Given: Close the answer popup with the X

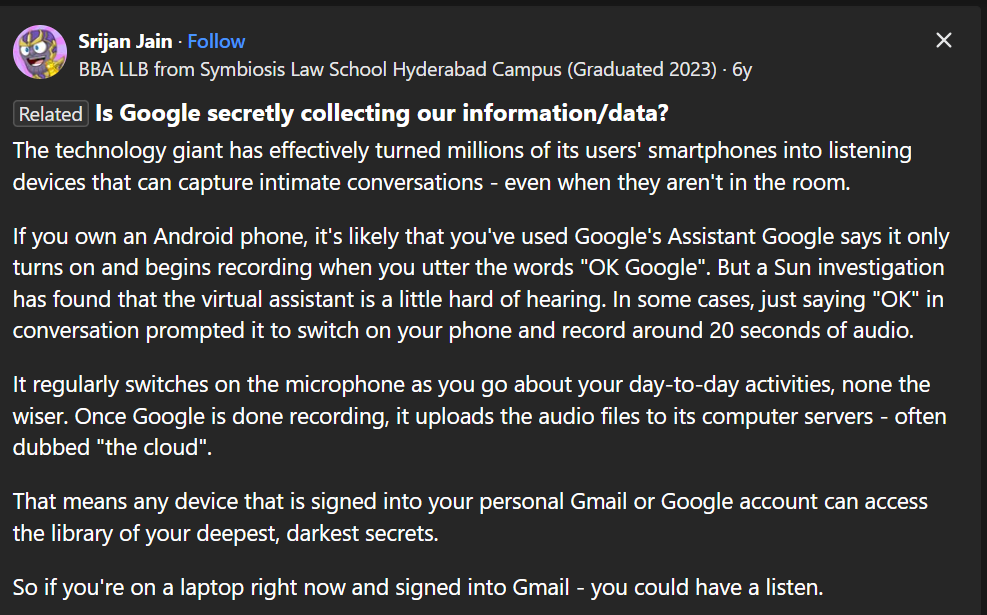Looking at the screenshot, I should pyautogui.click(x=944, y=40).
